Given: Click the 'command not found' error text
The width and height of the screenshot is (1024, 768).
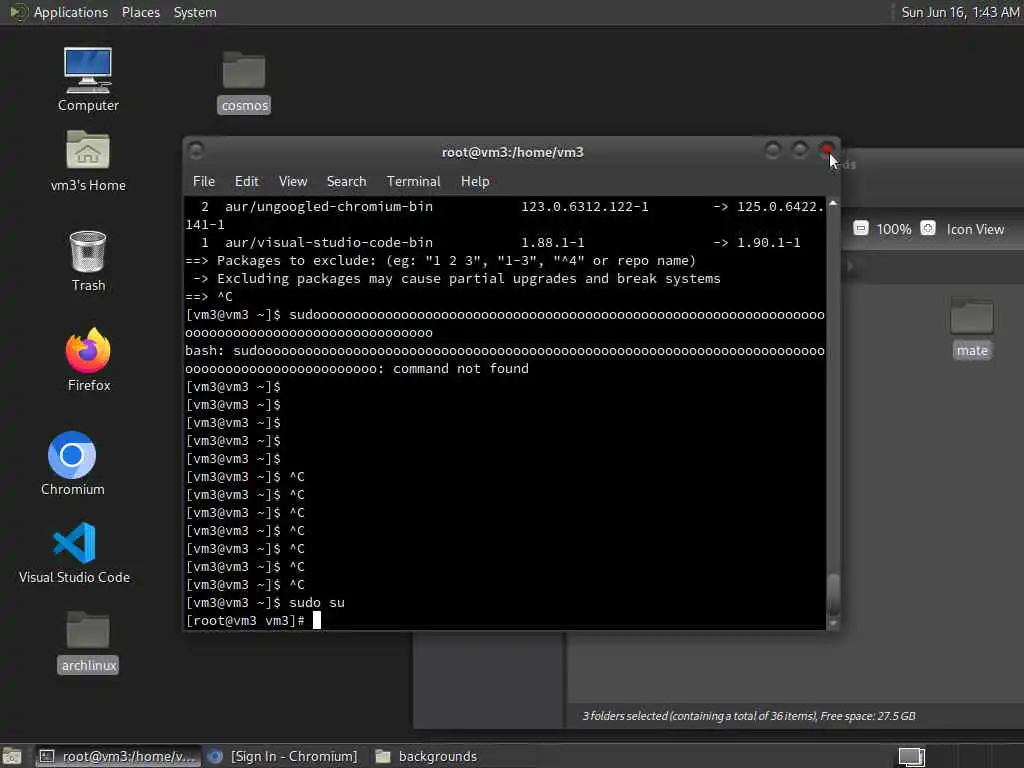Looking at the screenshot, I should (x=460, y=368).
